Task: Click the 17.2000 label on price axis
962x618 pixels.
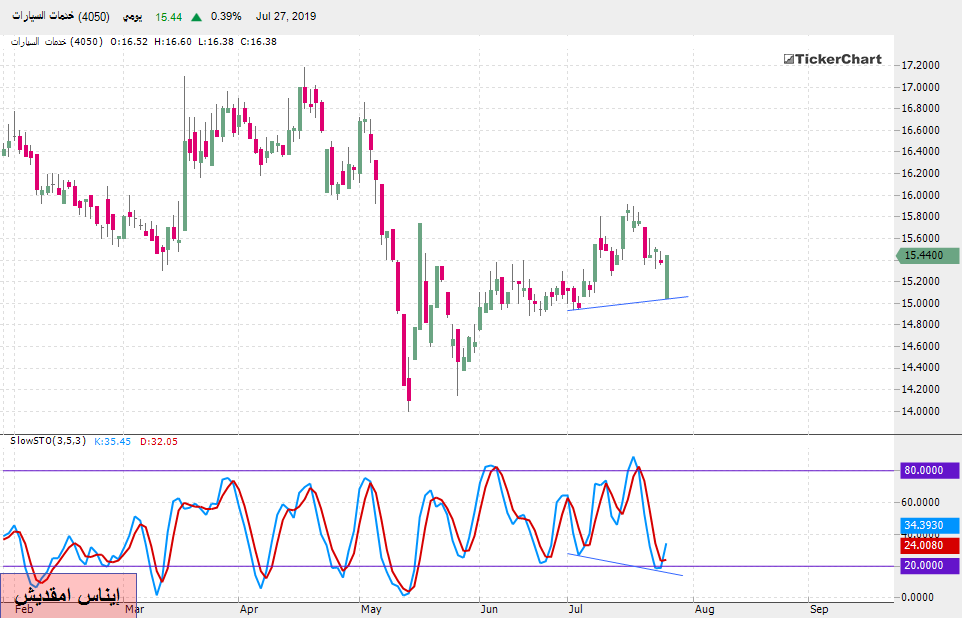Action: [x=920, y=65]
